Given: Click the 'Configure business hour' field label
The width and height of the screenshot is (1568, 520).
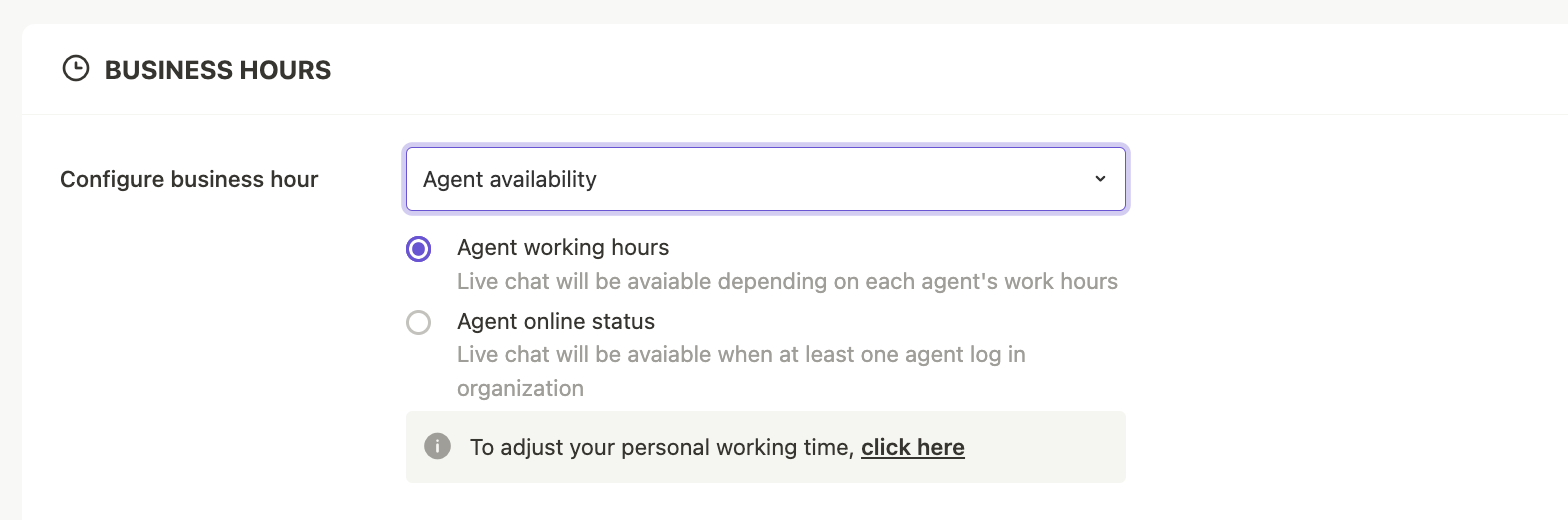Looking at the screenshot, I should [x=189, y=179].
